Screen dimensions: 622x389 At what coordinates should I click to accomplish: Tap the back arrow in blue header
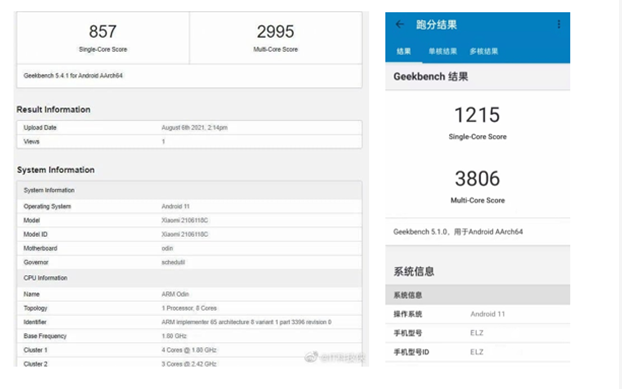coord(399,25)
